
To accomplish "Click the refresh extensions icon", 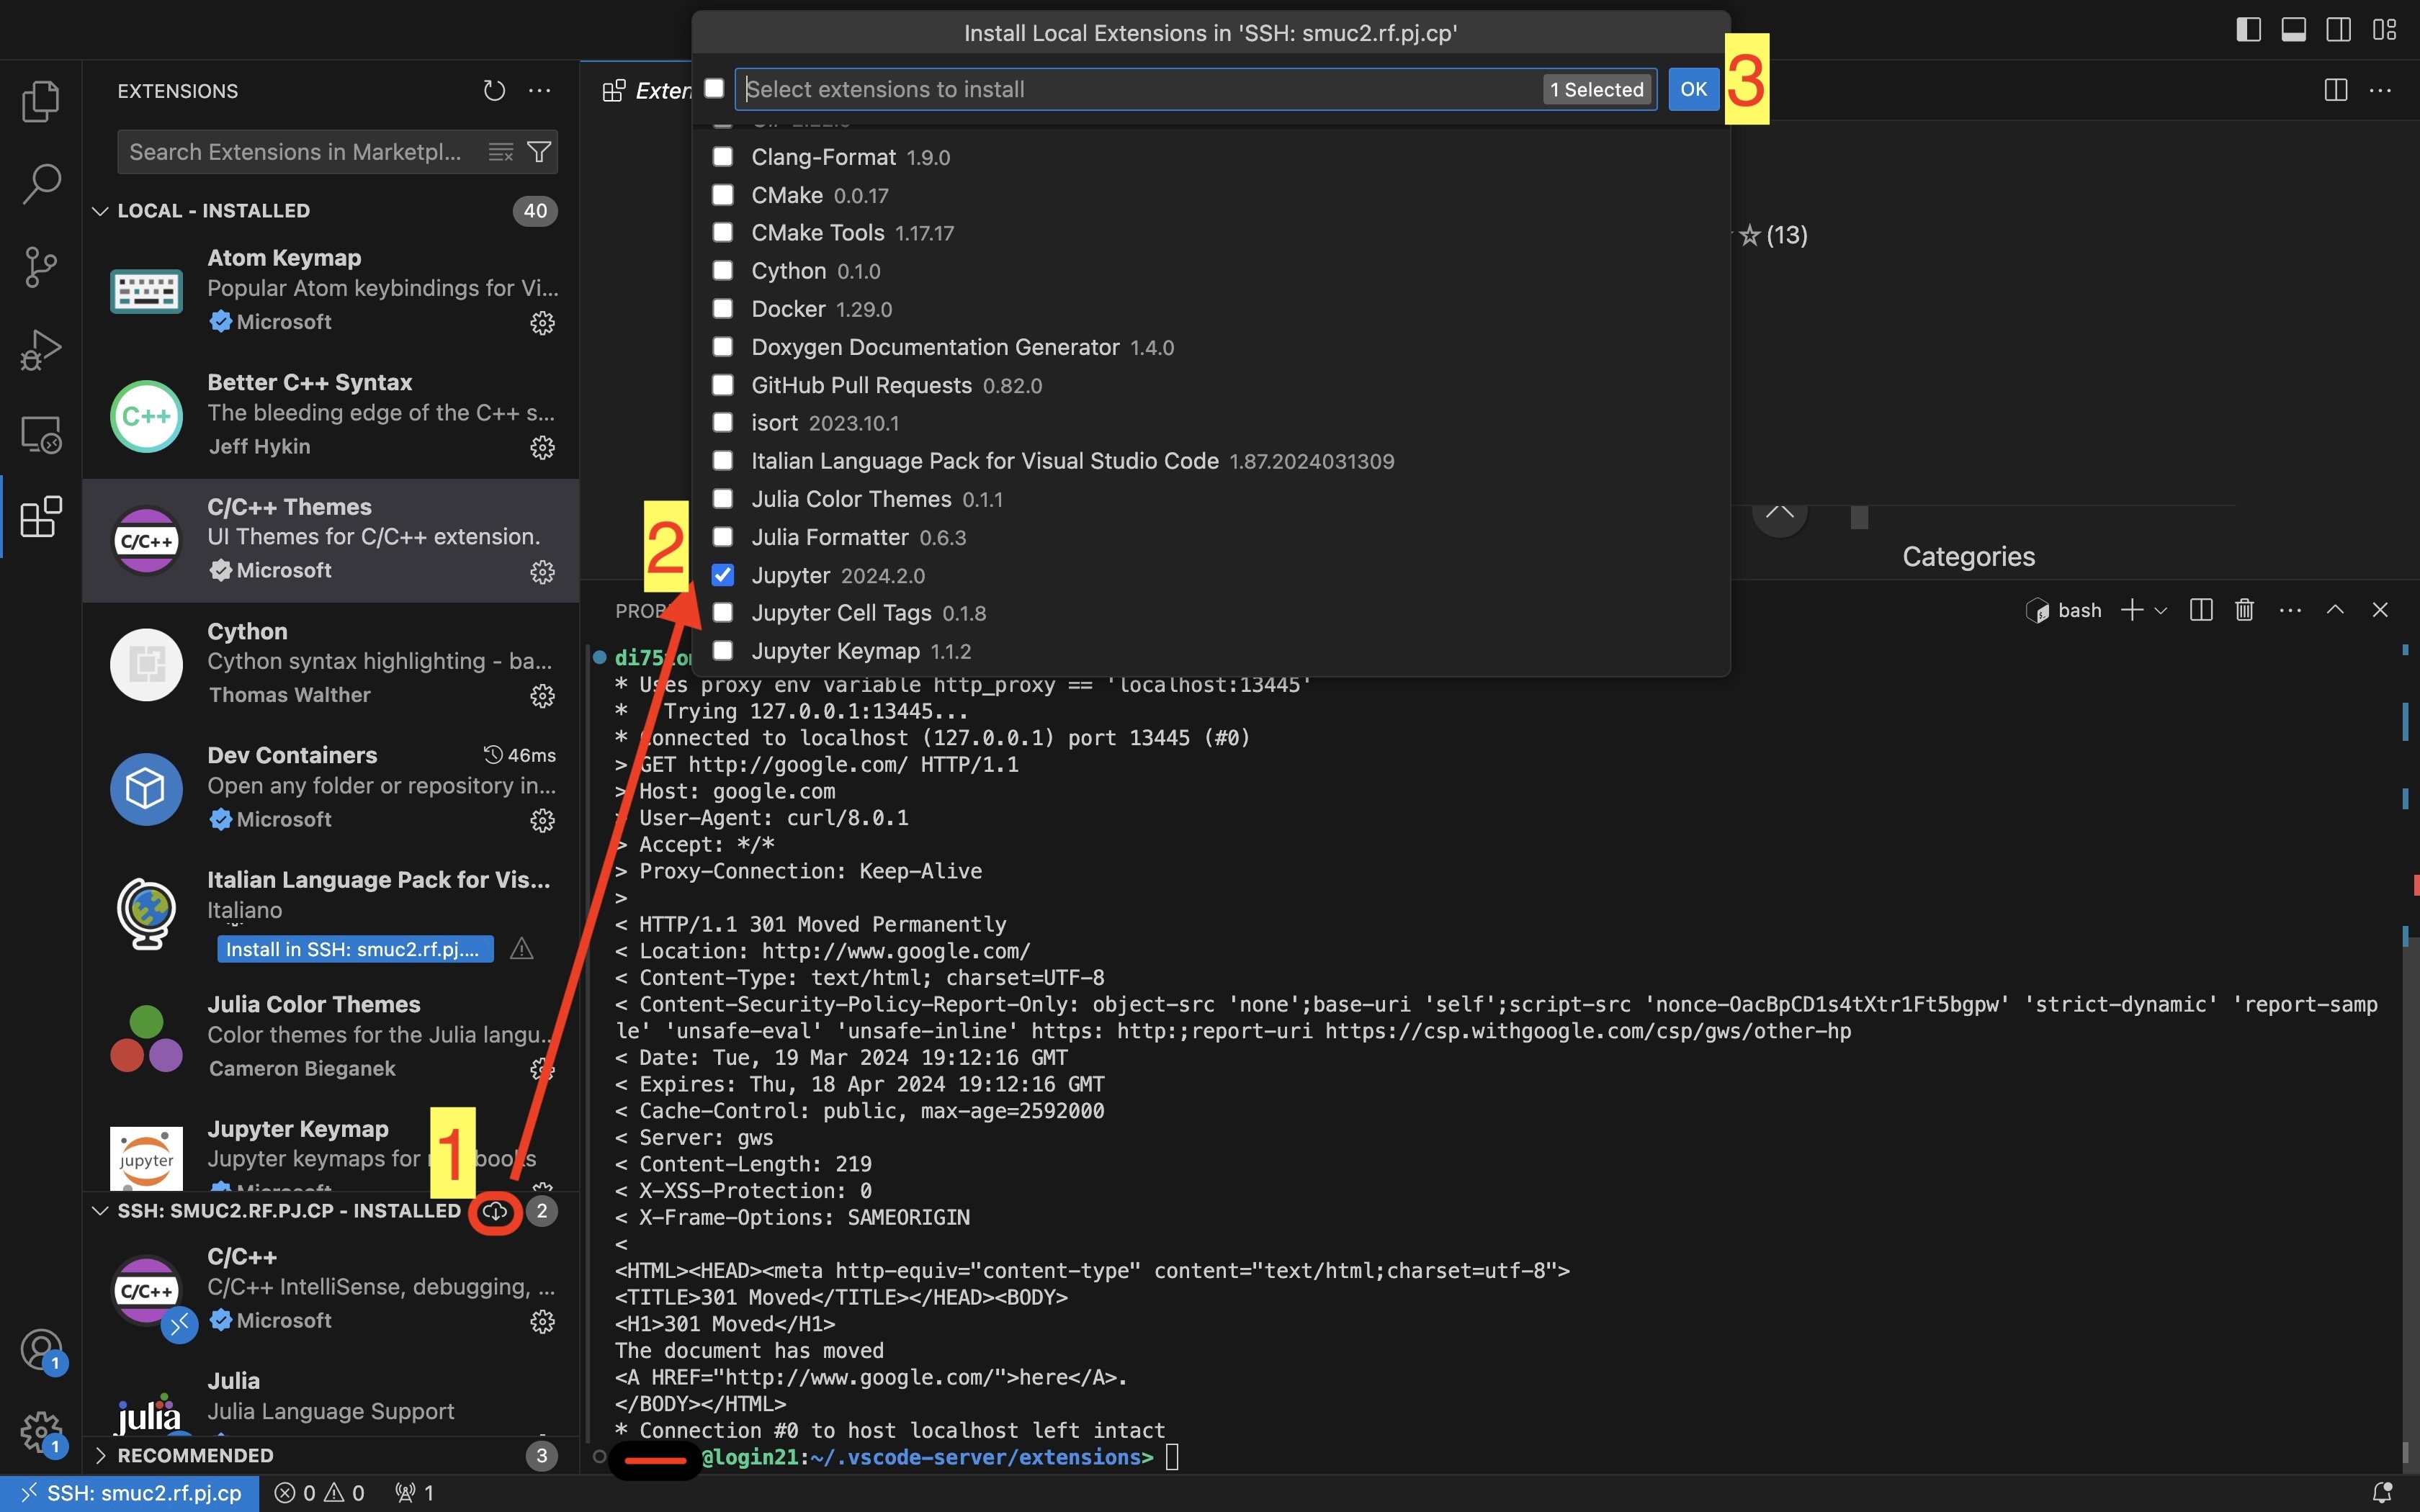I will click(494, 91).
